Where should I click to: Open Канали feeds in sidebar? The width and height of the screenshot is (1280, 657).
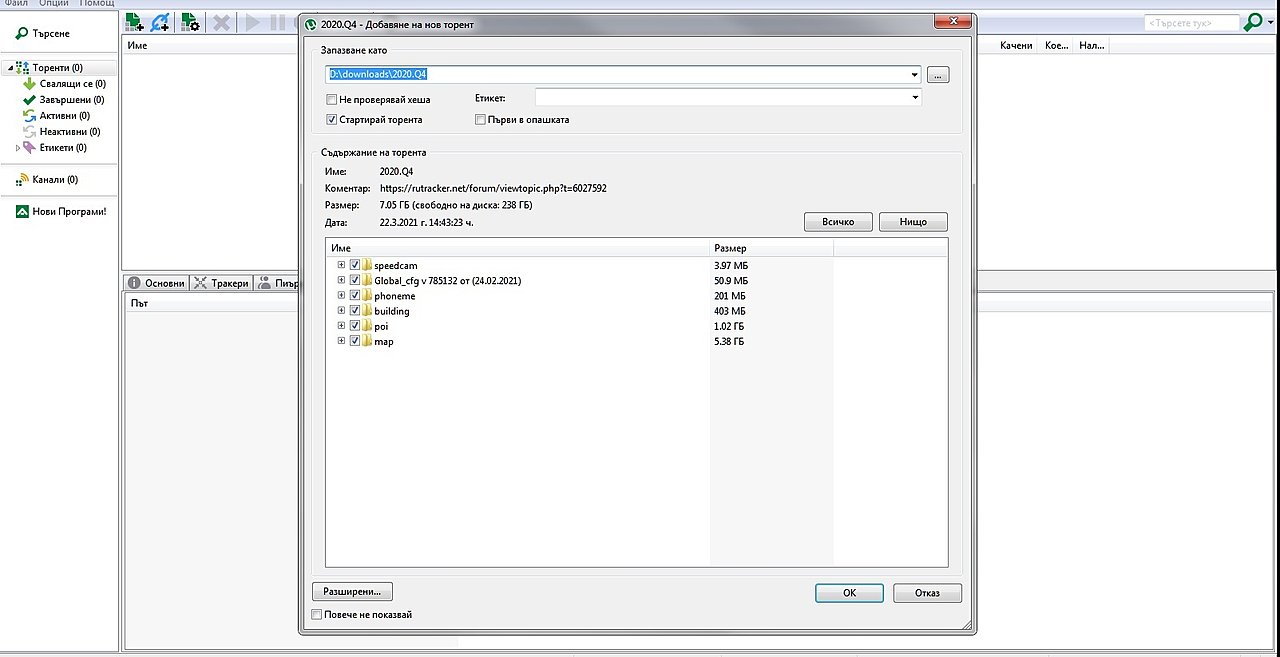click(47, 180)
